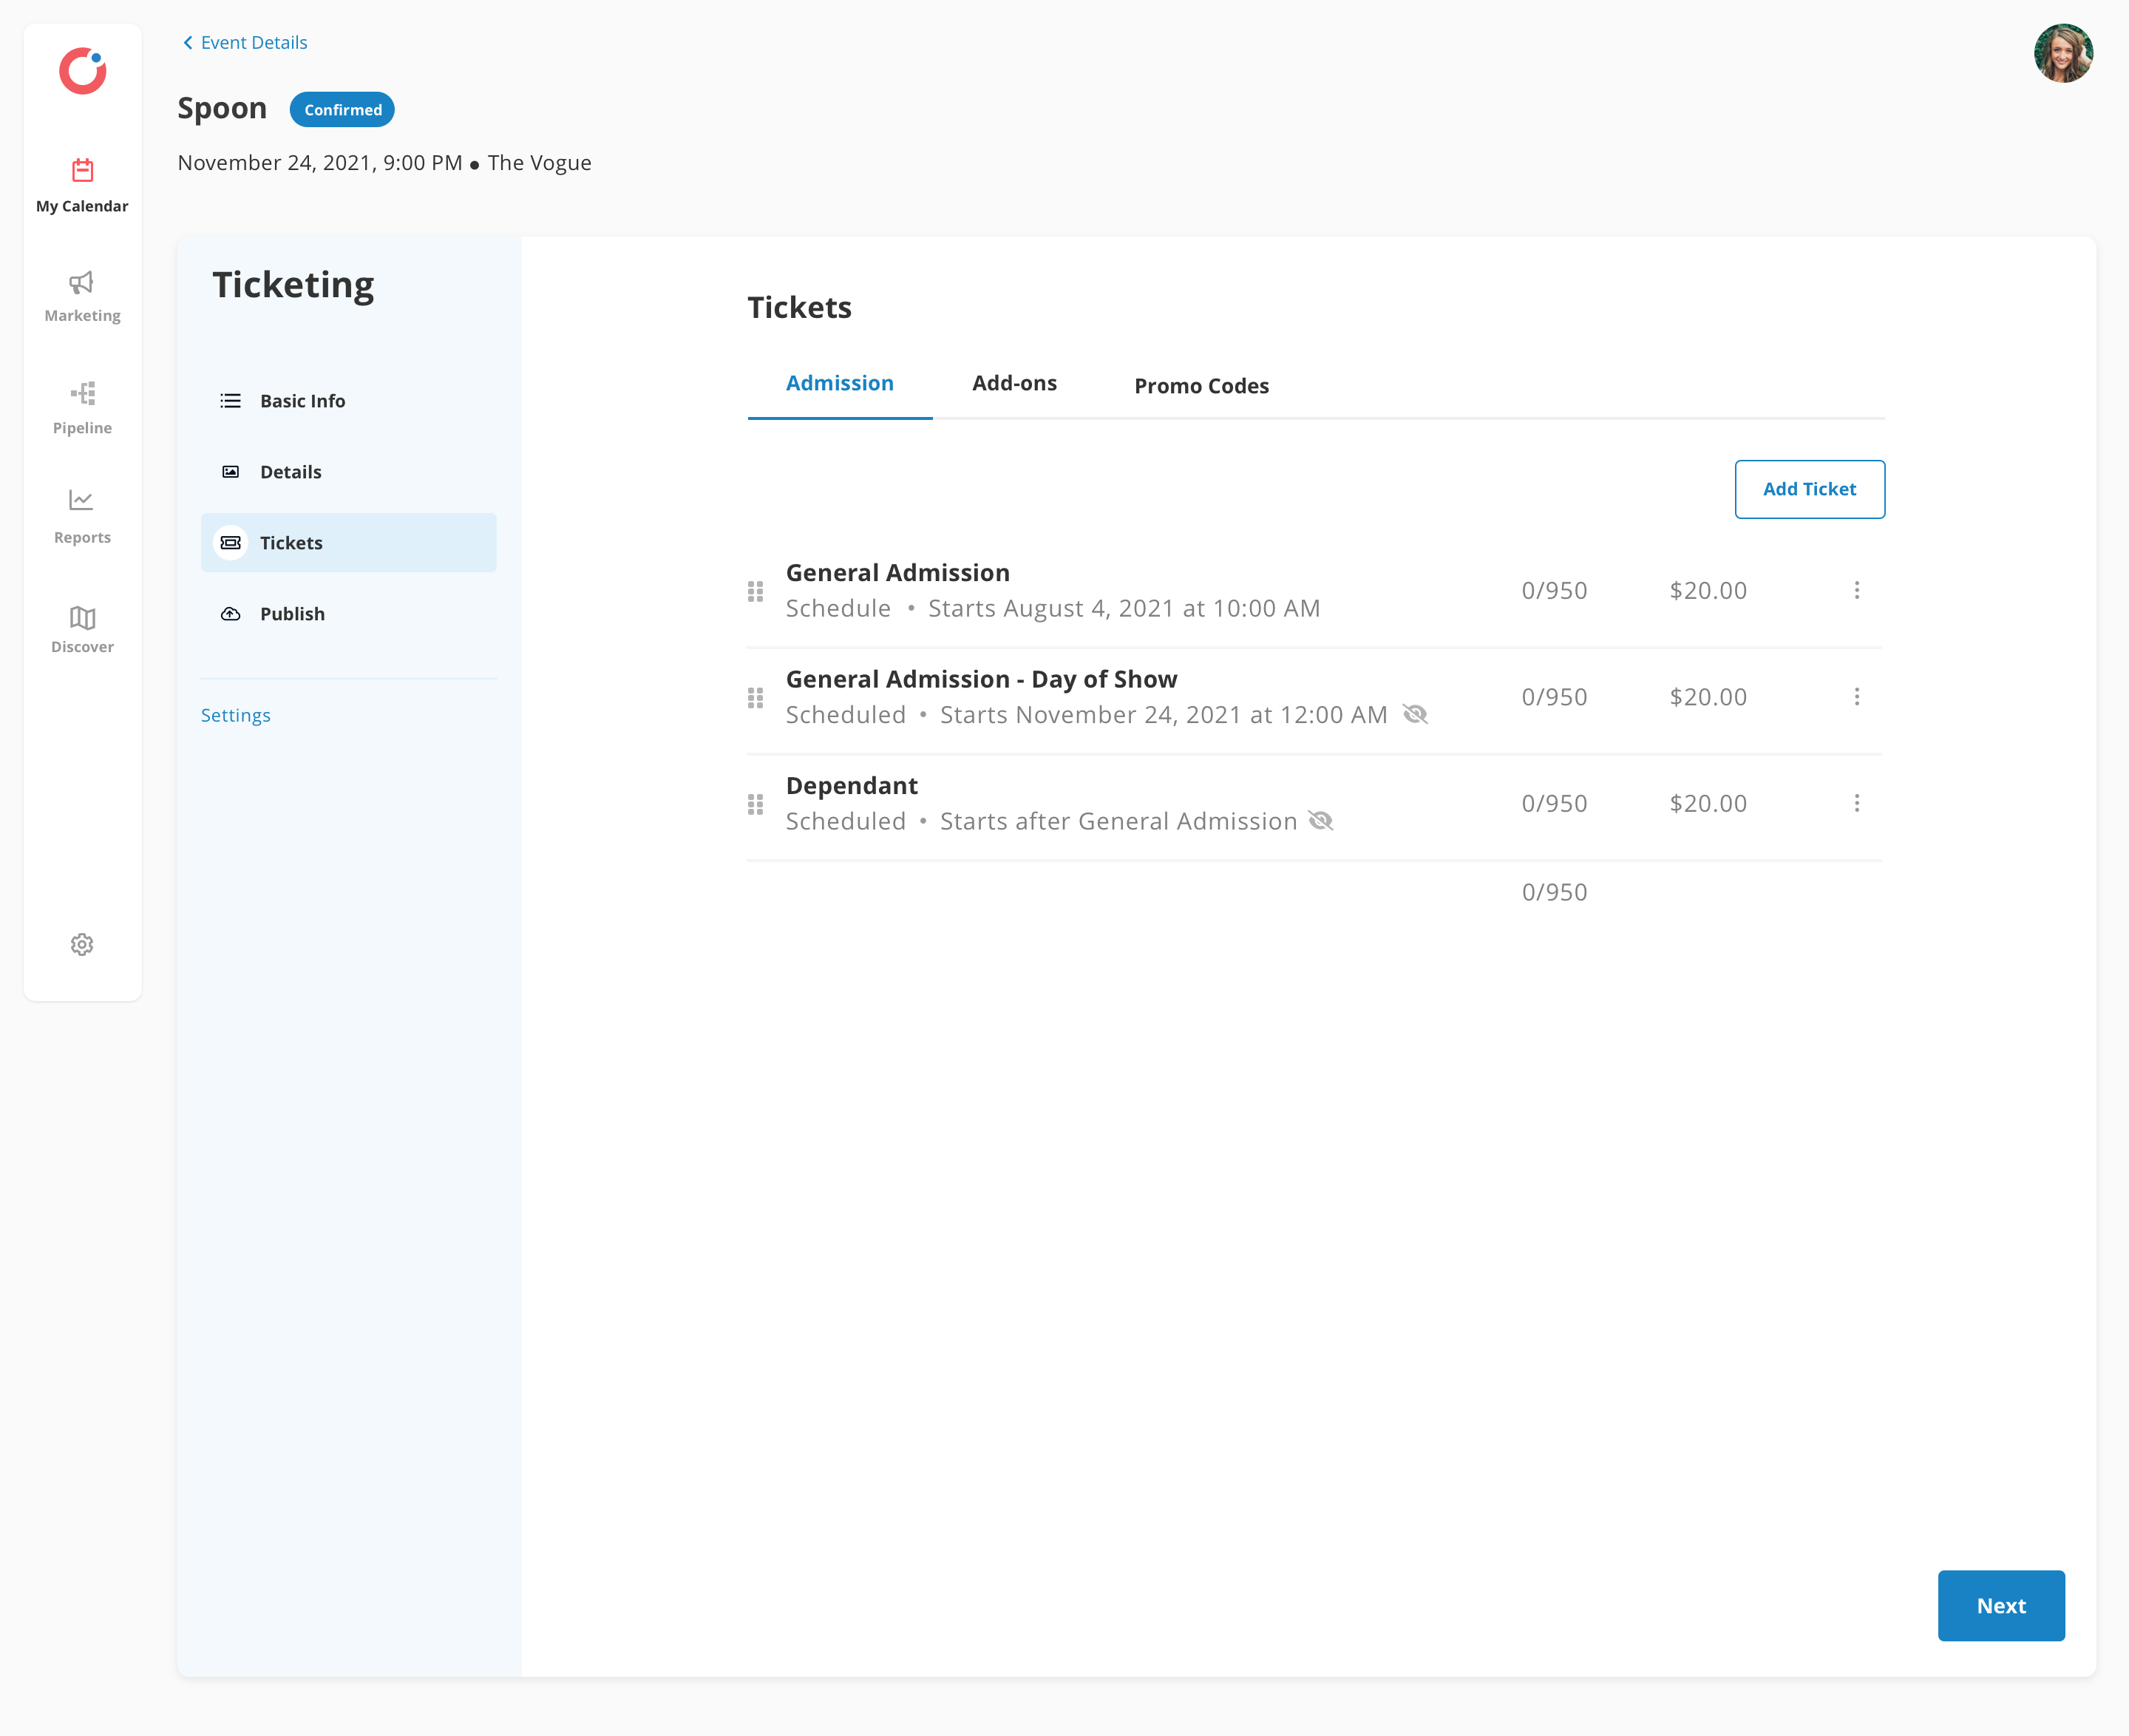The image size is (2129, 1736).
Task: Go back via the Event Details link
Action: click(x=244, y=42)
